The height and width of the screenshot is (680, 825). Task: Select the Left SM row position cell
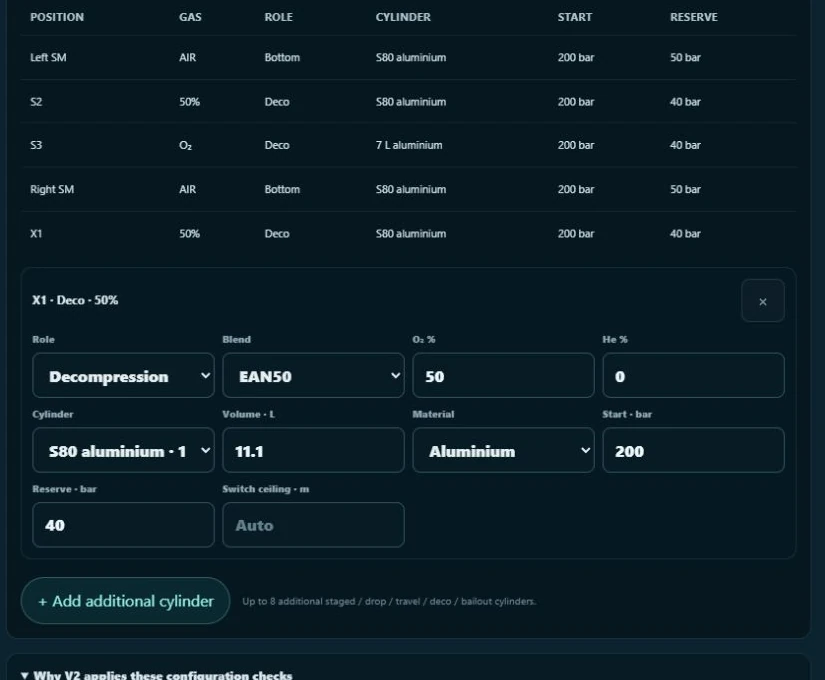(x=48, y=57)
